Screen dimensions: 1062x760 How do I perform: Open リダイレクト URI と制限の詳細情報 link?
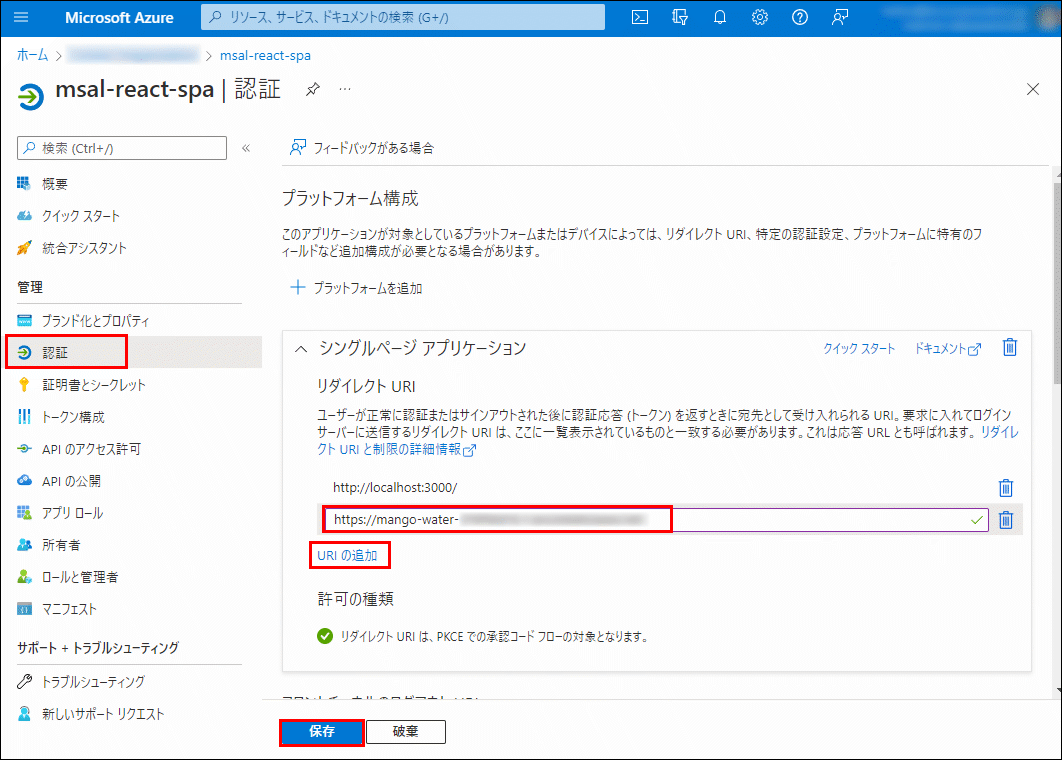[397, 449]
